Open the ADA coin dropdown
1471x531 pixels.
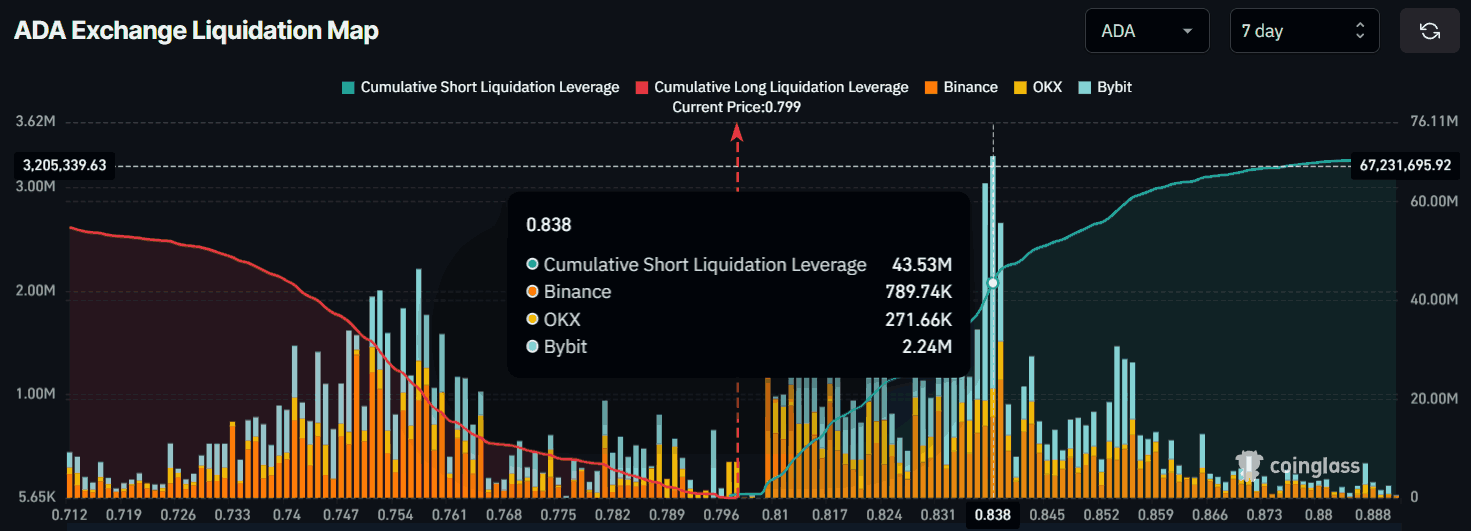pos(1146,31)
